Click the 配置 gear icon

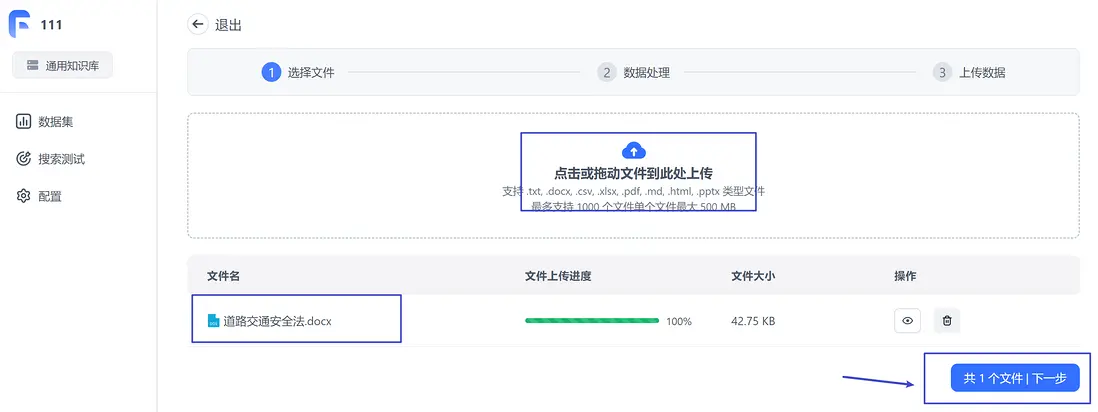pyautogui.click(x=24, y=196)
